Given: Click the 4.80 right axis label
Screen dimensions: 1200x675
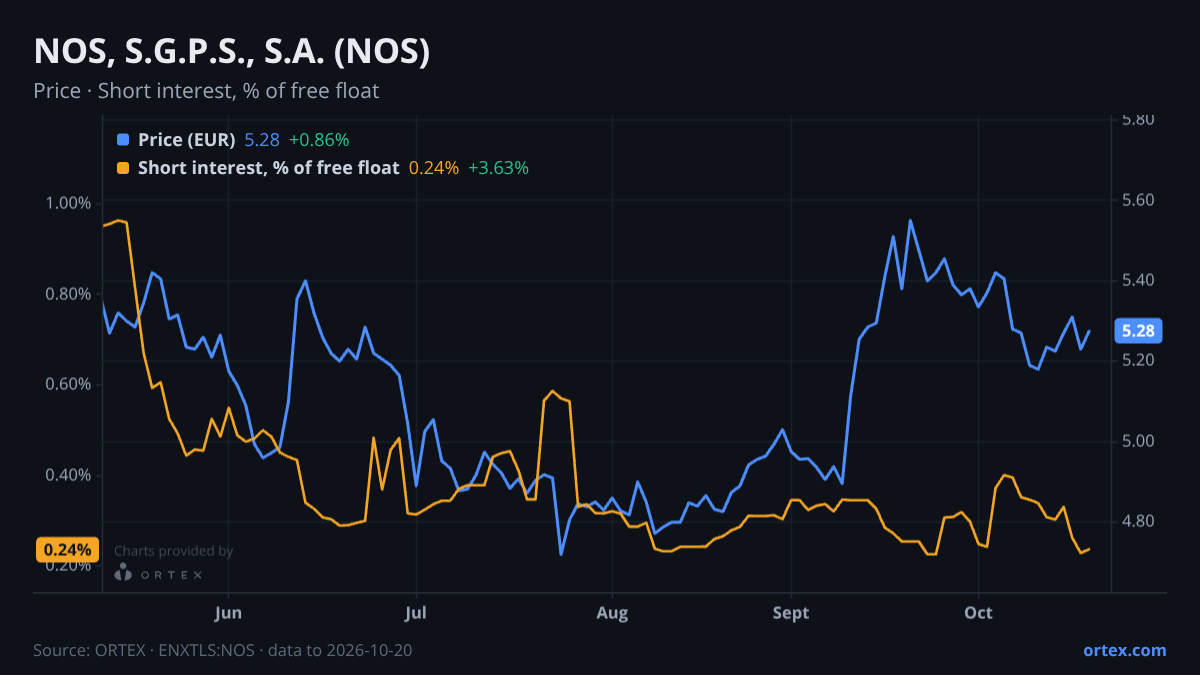Looking at the screenshot, I should (x=1138, y=521).
